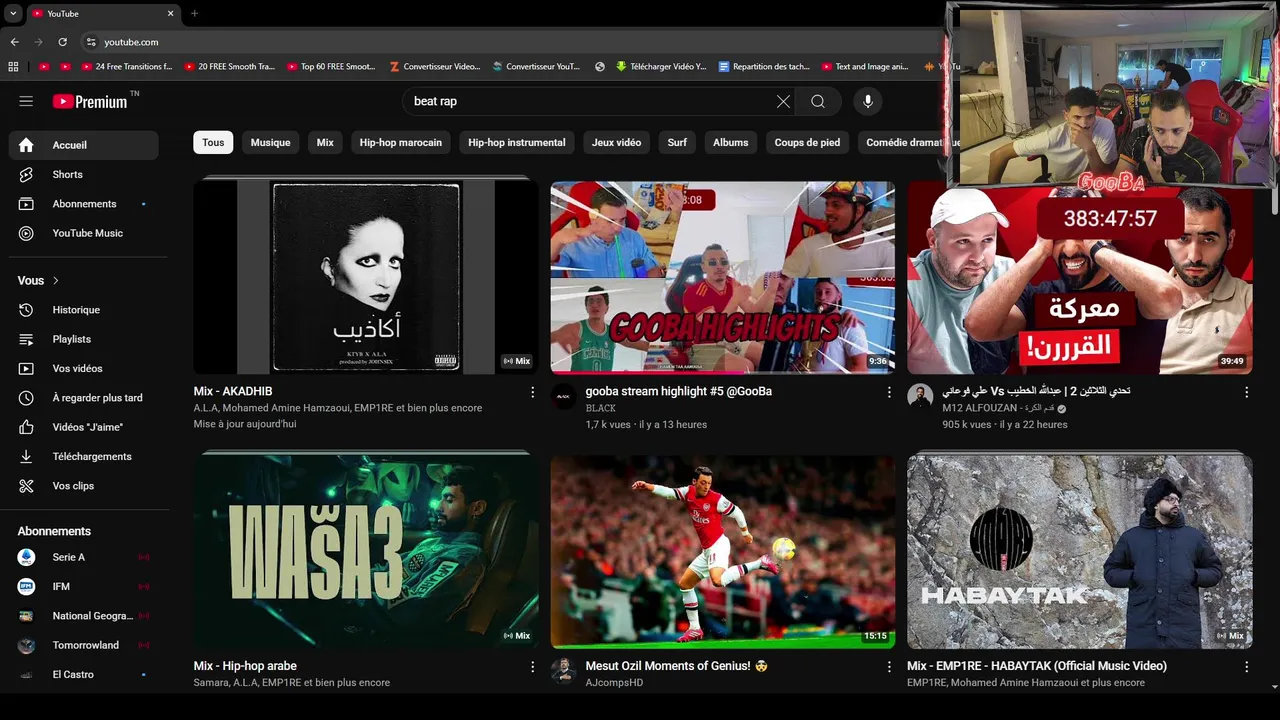Image resolution: width=1280 pixels, height=720 pixels.
Task: Open Historique from the sidebar
Action: [x=84, y=310]
